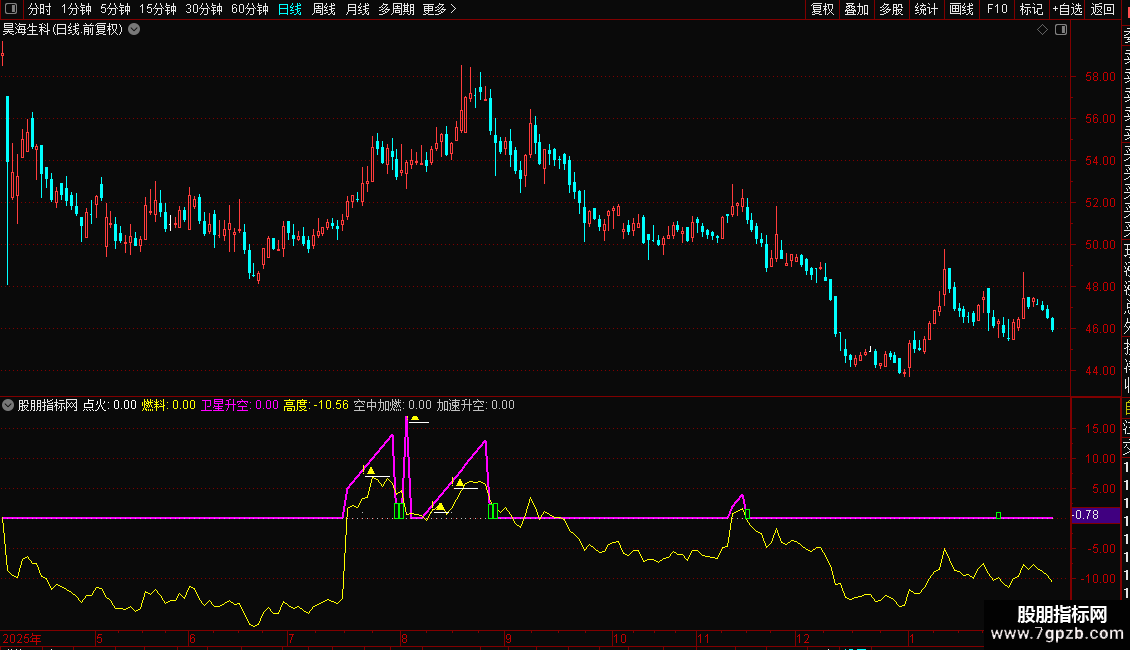1130x650 pixels.
Task: Switch to the 分时 intraday view
Action: click(x=40, y=9)
